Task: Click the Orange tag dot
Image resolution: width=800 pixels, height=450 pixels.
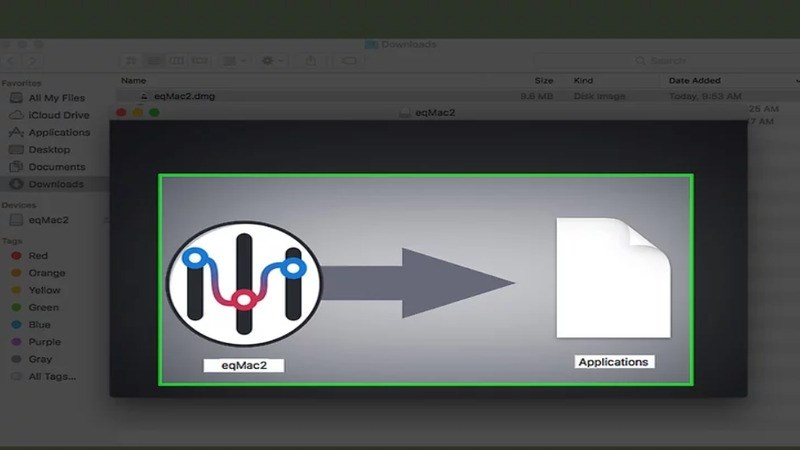Action: 16,273
